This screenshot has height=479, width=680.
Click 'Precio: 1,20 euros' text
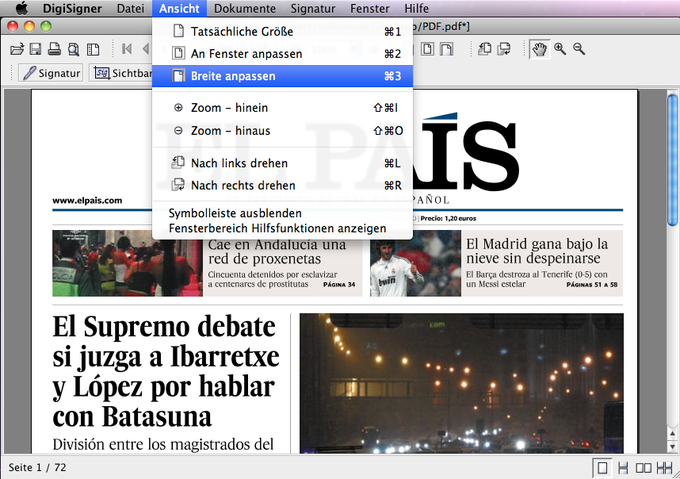click(448, 218)
